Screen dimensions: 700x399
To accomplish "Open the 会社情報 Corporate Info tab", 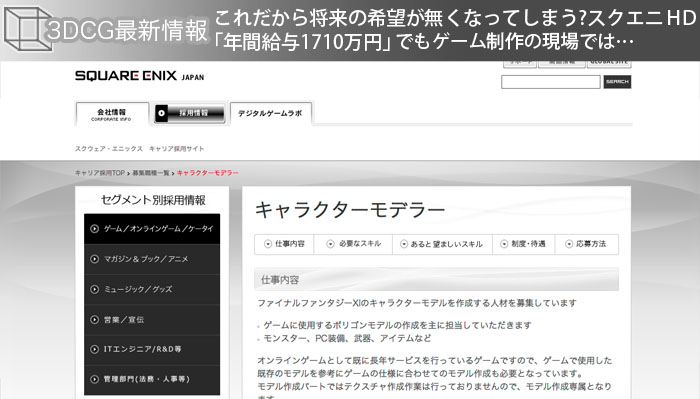I will (x=112, y=114).
